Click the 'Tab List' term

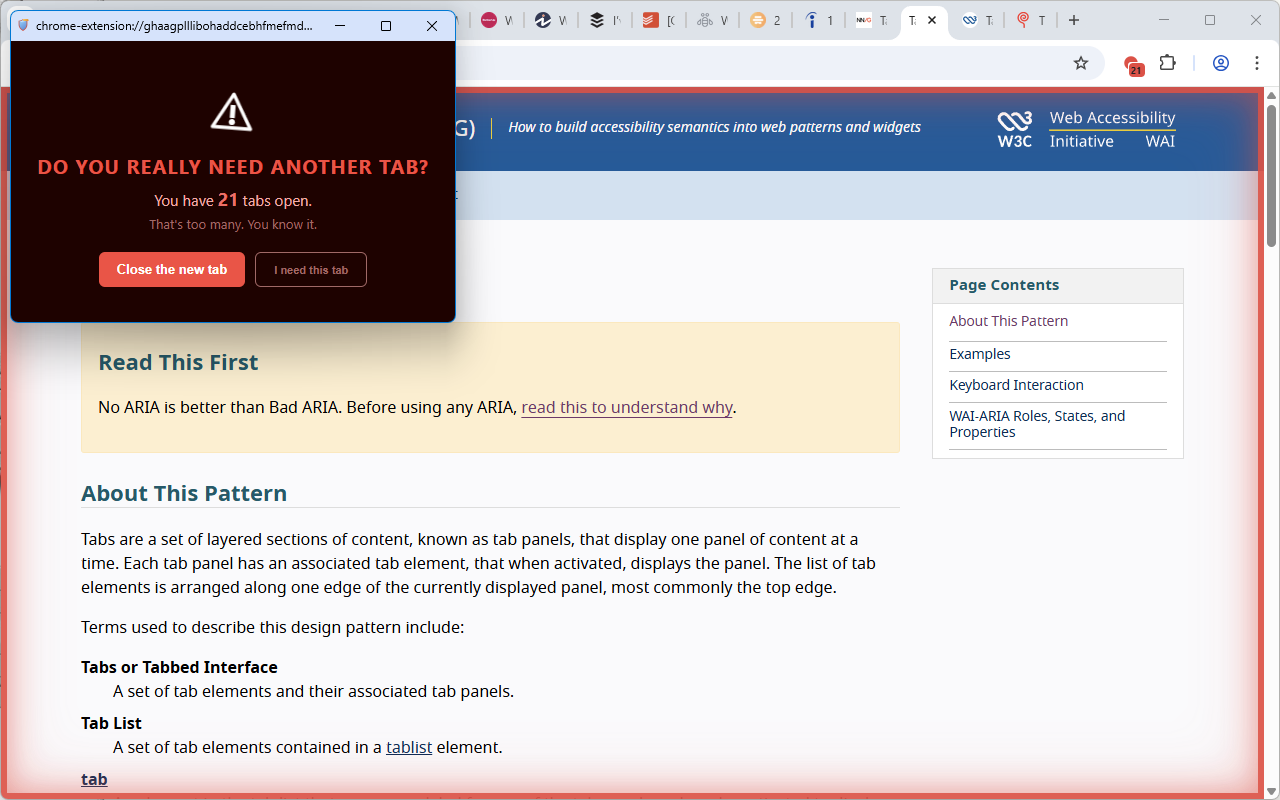coord(111,723)
